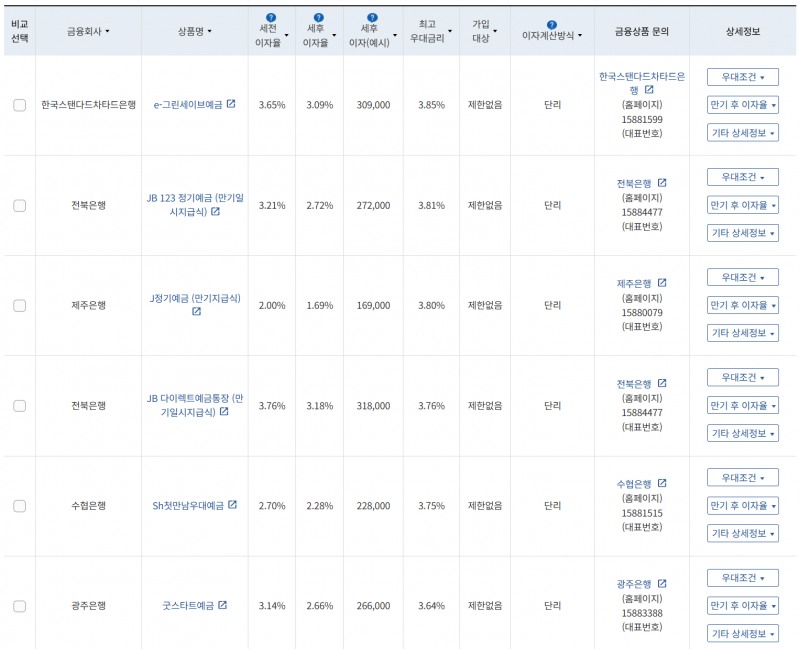Click external link icon next to 굿스타트예금
The width and height of the screenshot is (800, 649).
point(222,605)
